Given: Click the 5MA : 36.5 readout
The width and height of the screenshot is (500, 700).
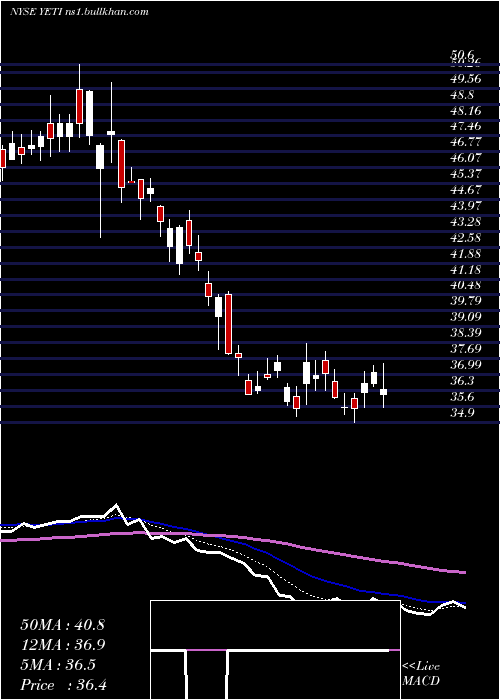Looking at the screenshot, I should point(58,665).
